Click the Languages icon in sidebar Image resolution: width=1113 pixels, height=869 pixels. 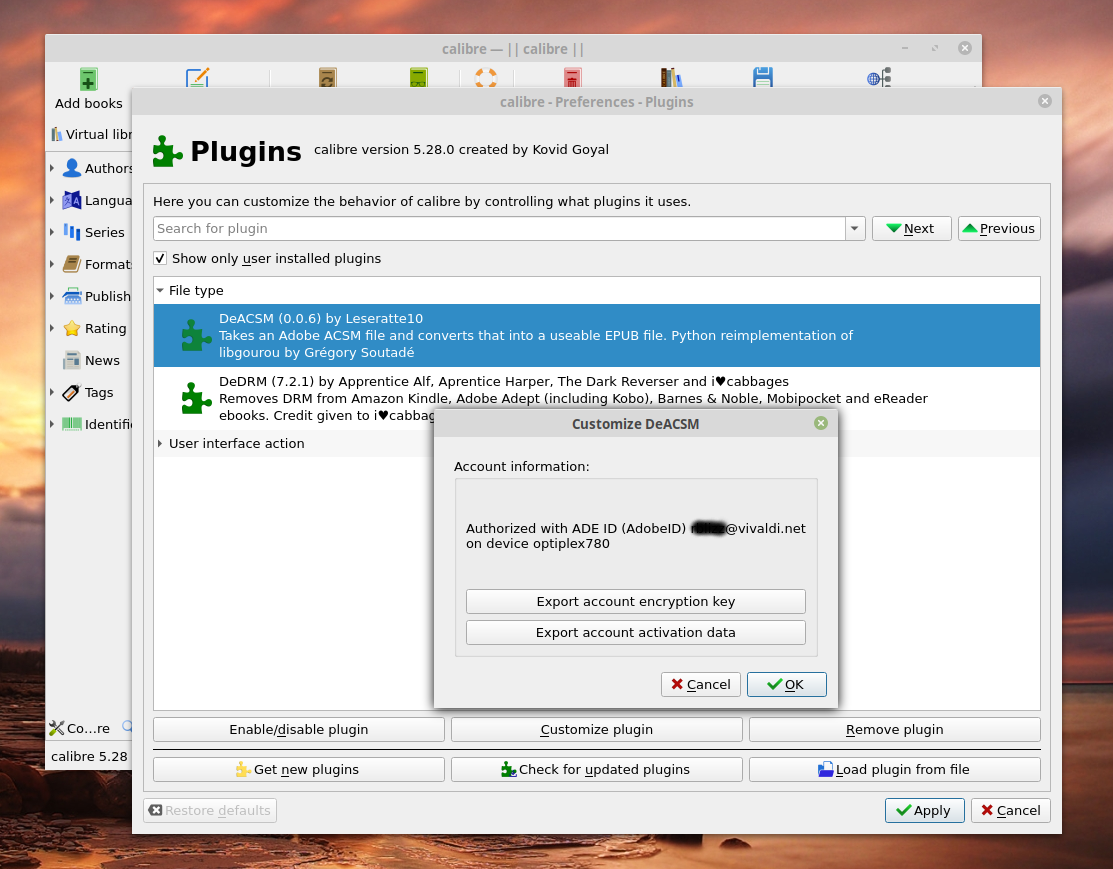(x=72, y=200)
